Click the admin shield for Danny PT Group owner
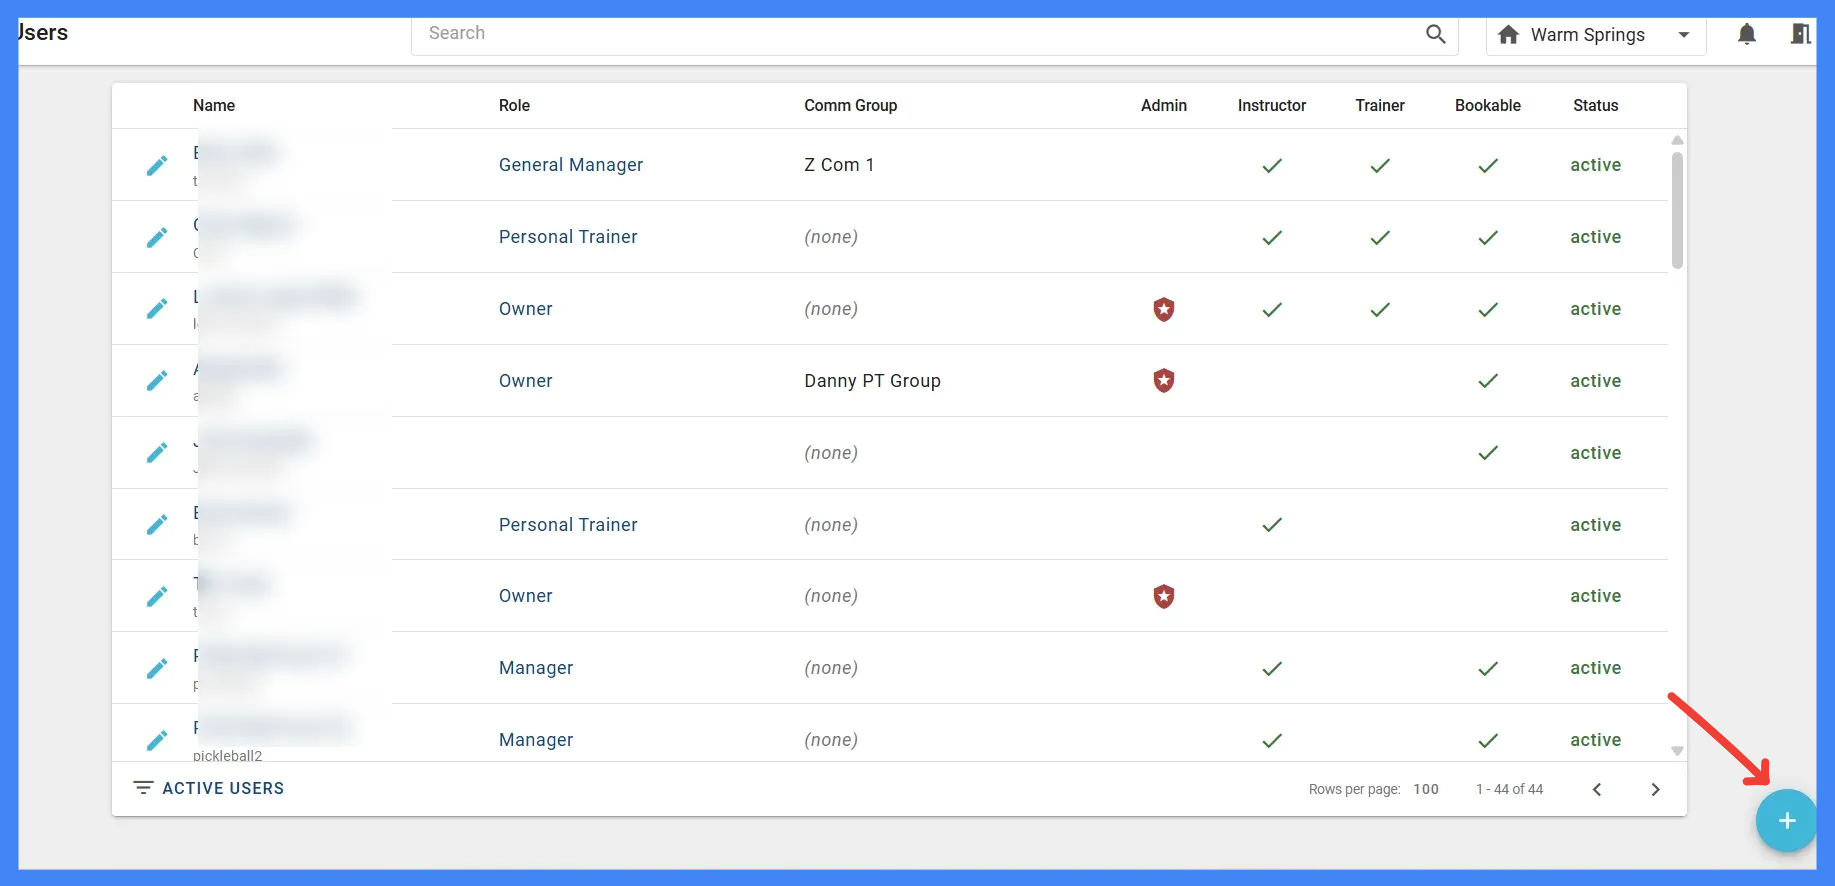This screenshot has height=886, width=1835. pos(1164,381)
